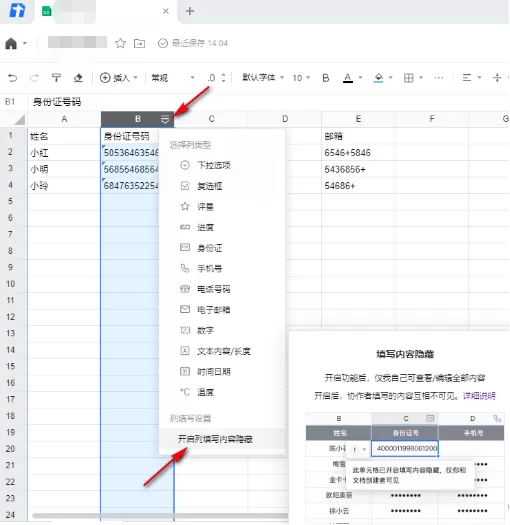The width and height of the screenshot is (510, 525).
Task: Open the borders grid icon
Action: pos(409,78)
